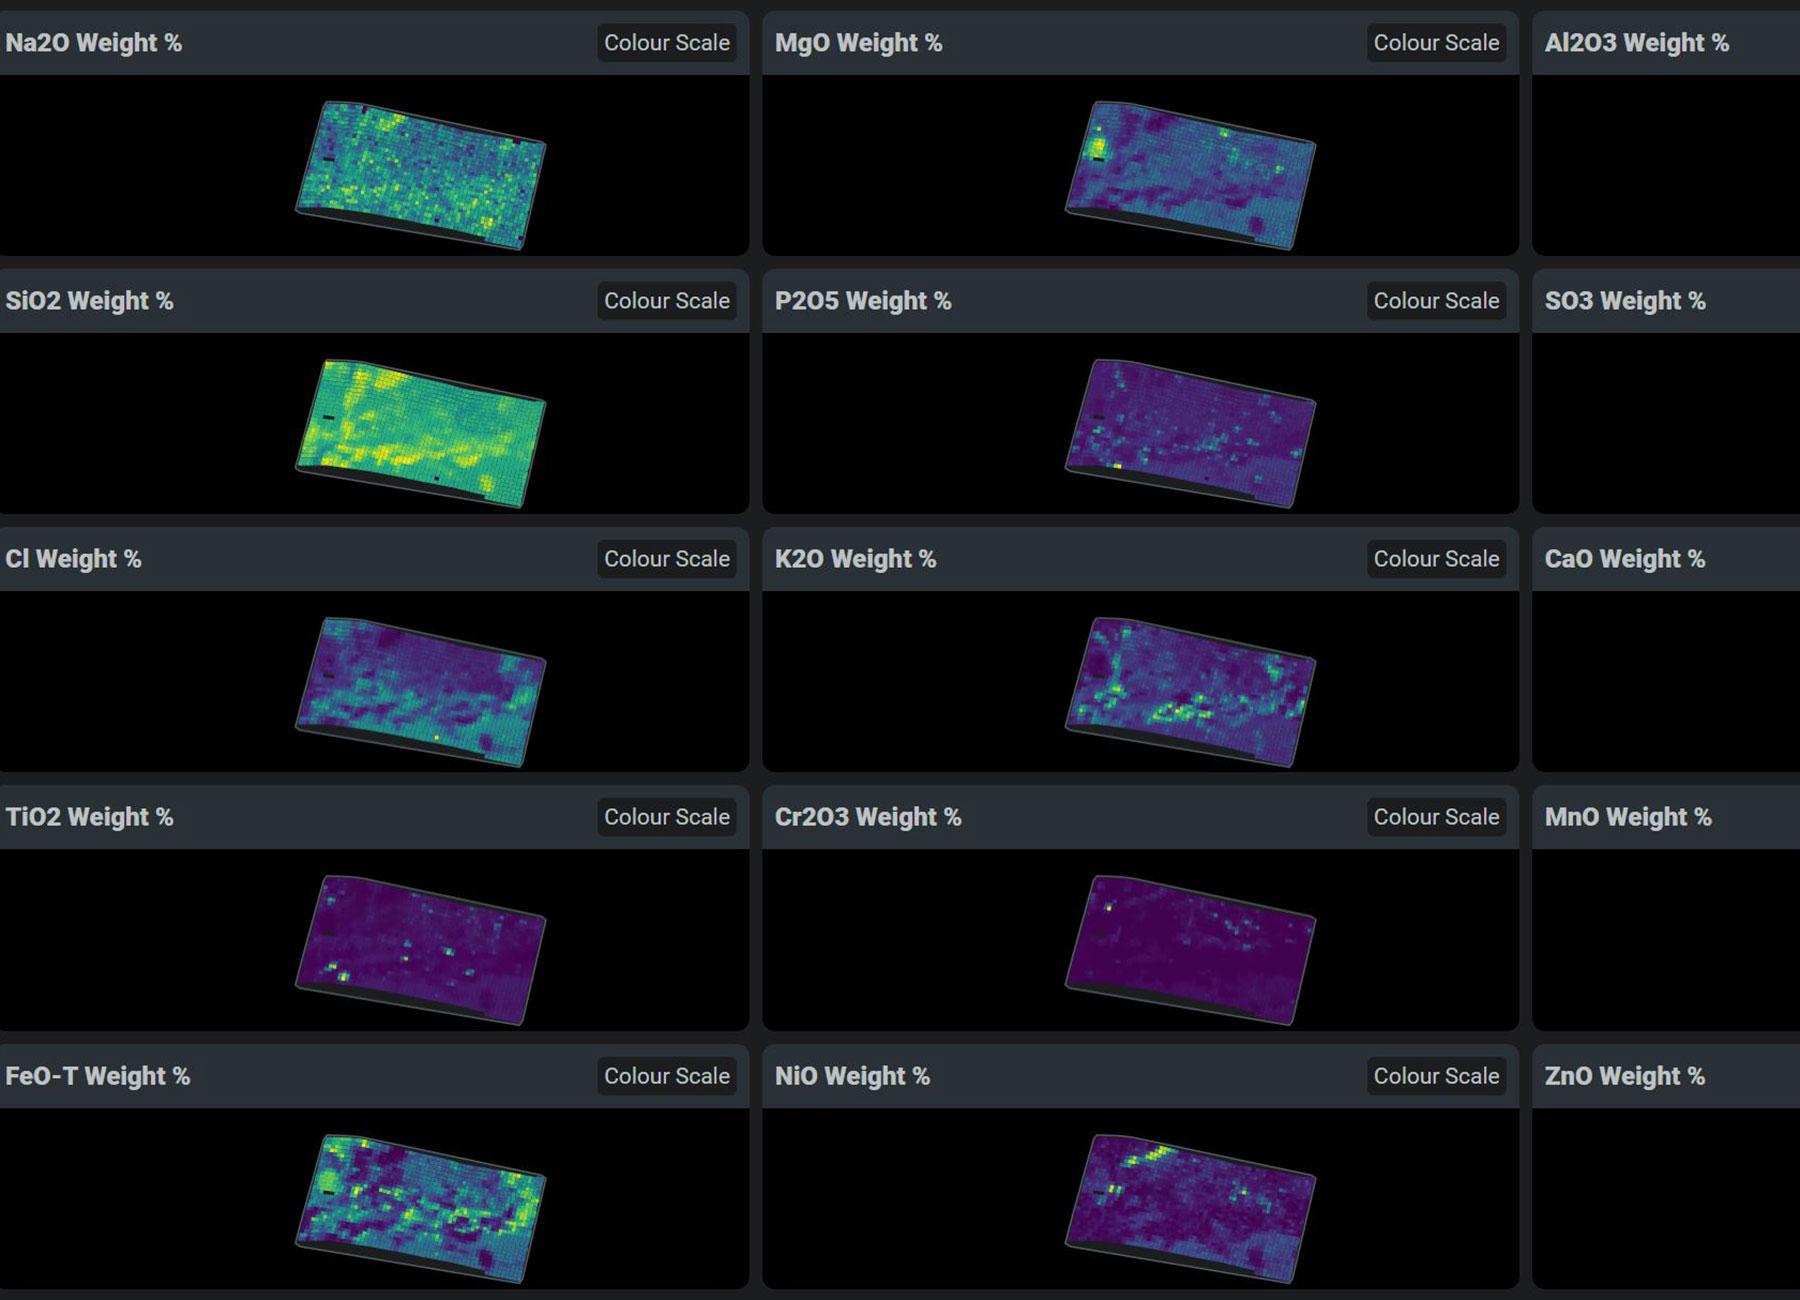This screenshot has width=1800, height=1300.
Task: Click the NiO element map image
Action: pyautogui.click(x=1190, y=1208)
